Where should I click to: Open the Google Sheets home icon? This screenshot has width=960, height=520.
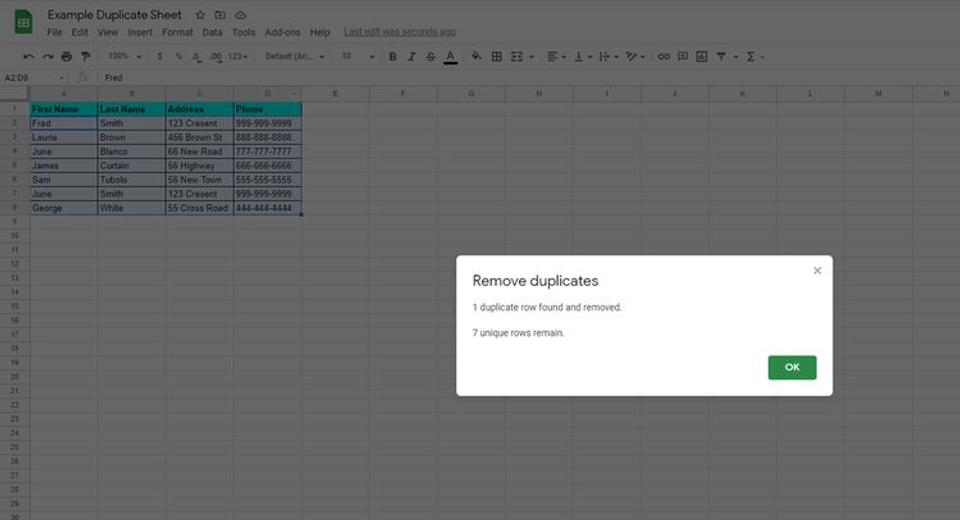pyautogui.click(x=23, y=22)
